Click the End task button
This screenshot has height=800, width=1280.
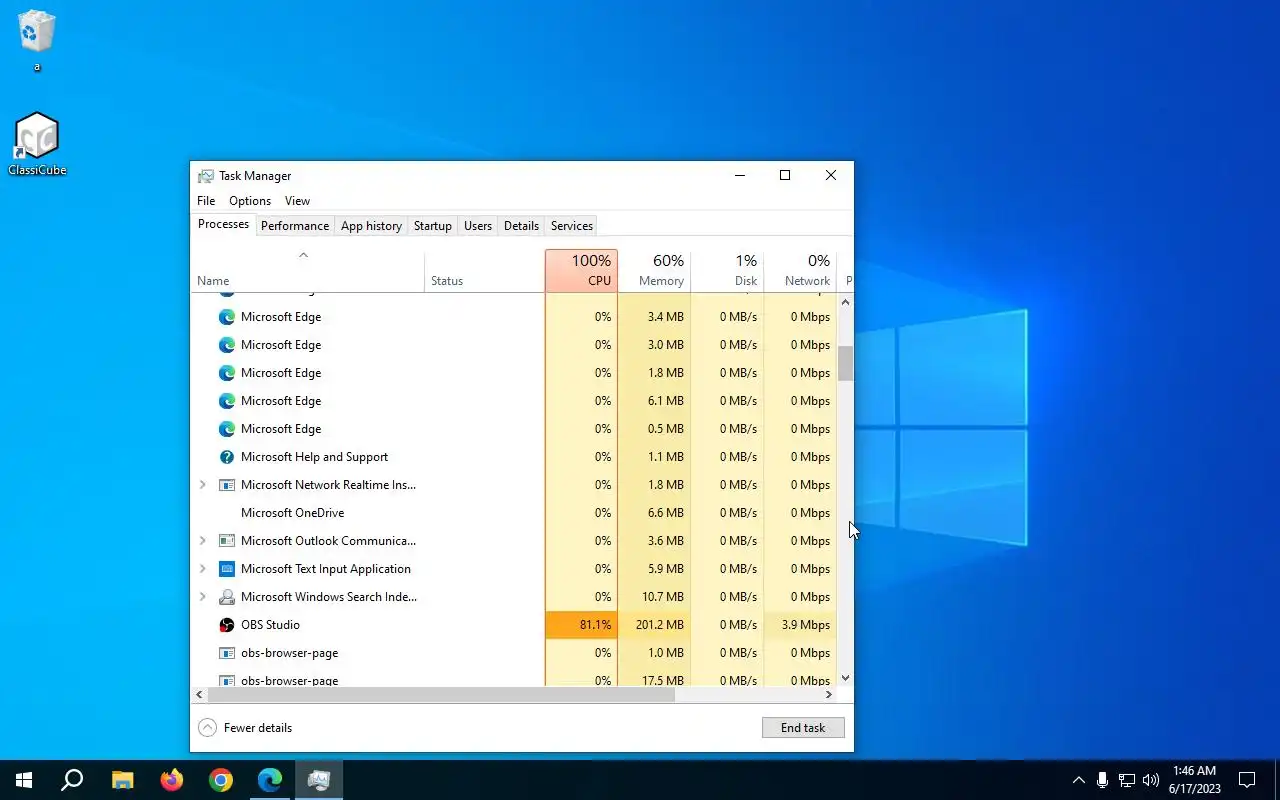click(803, 728)
